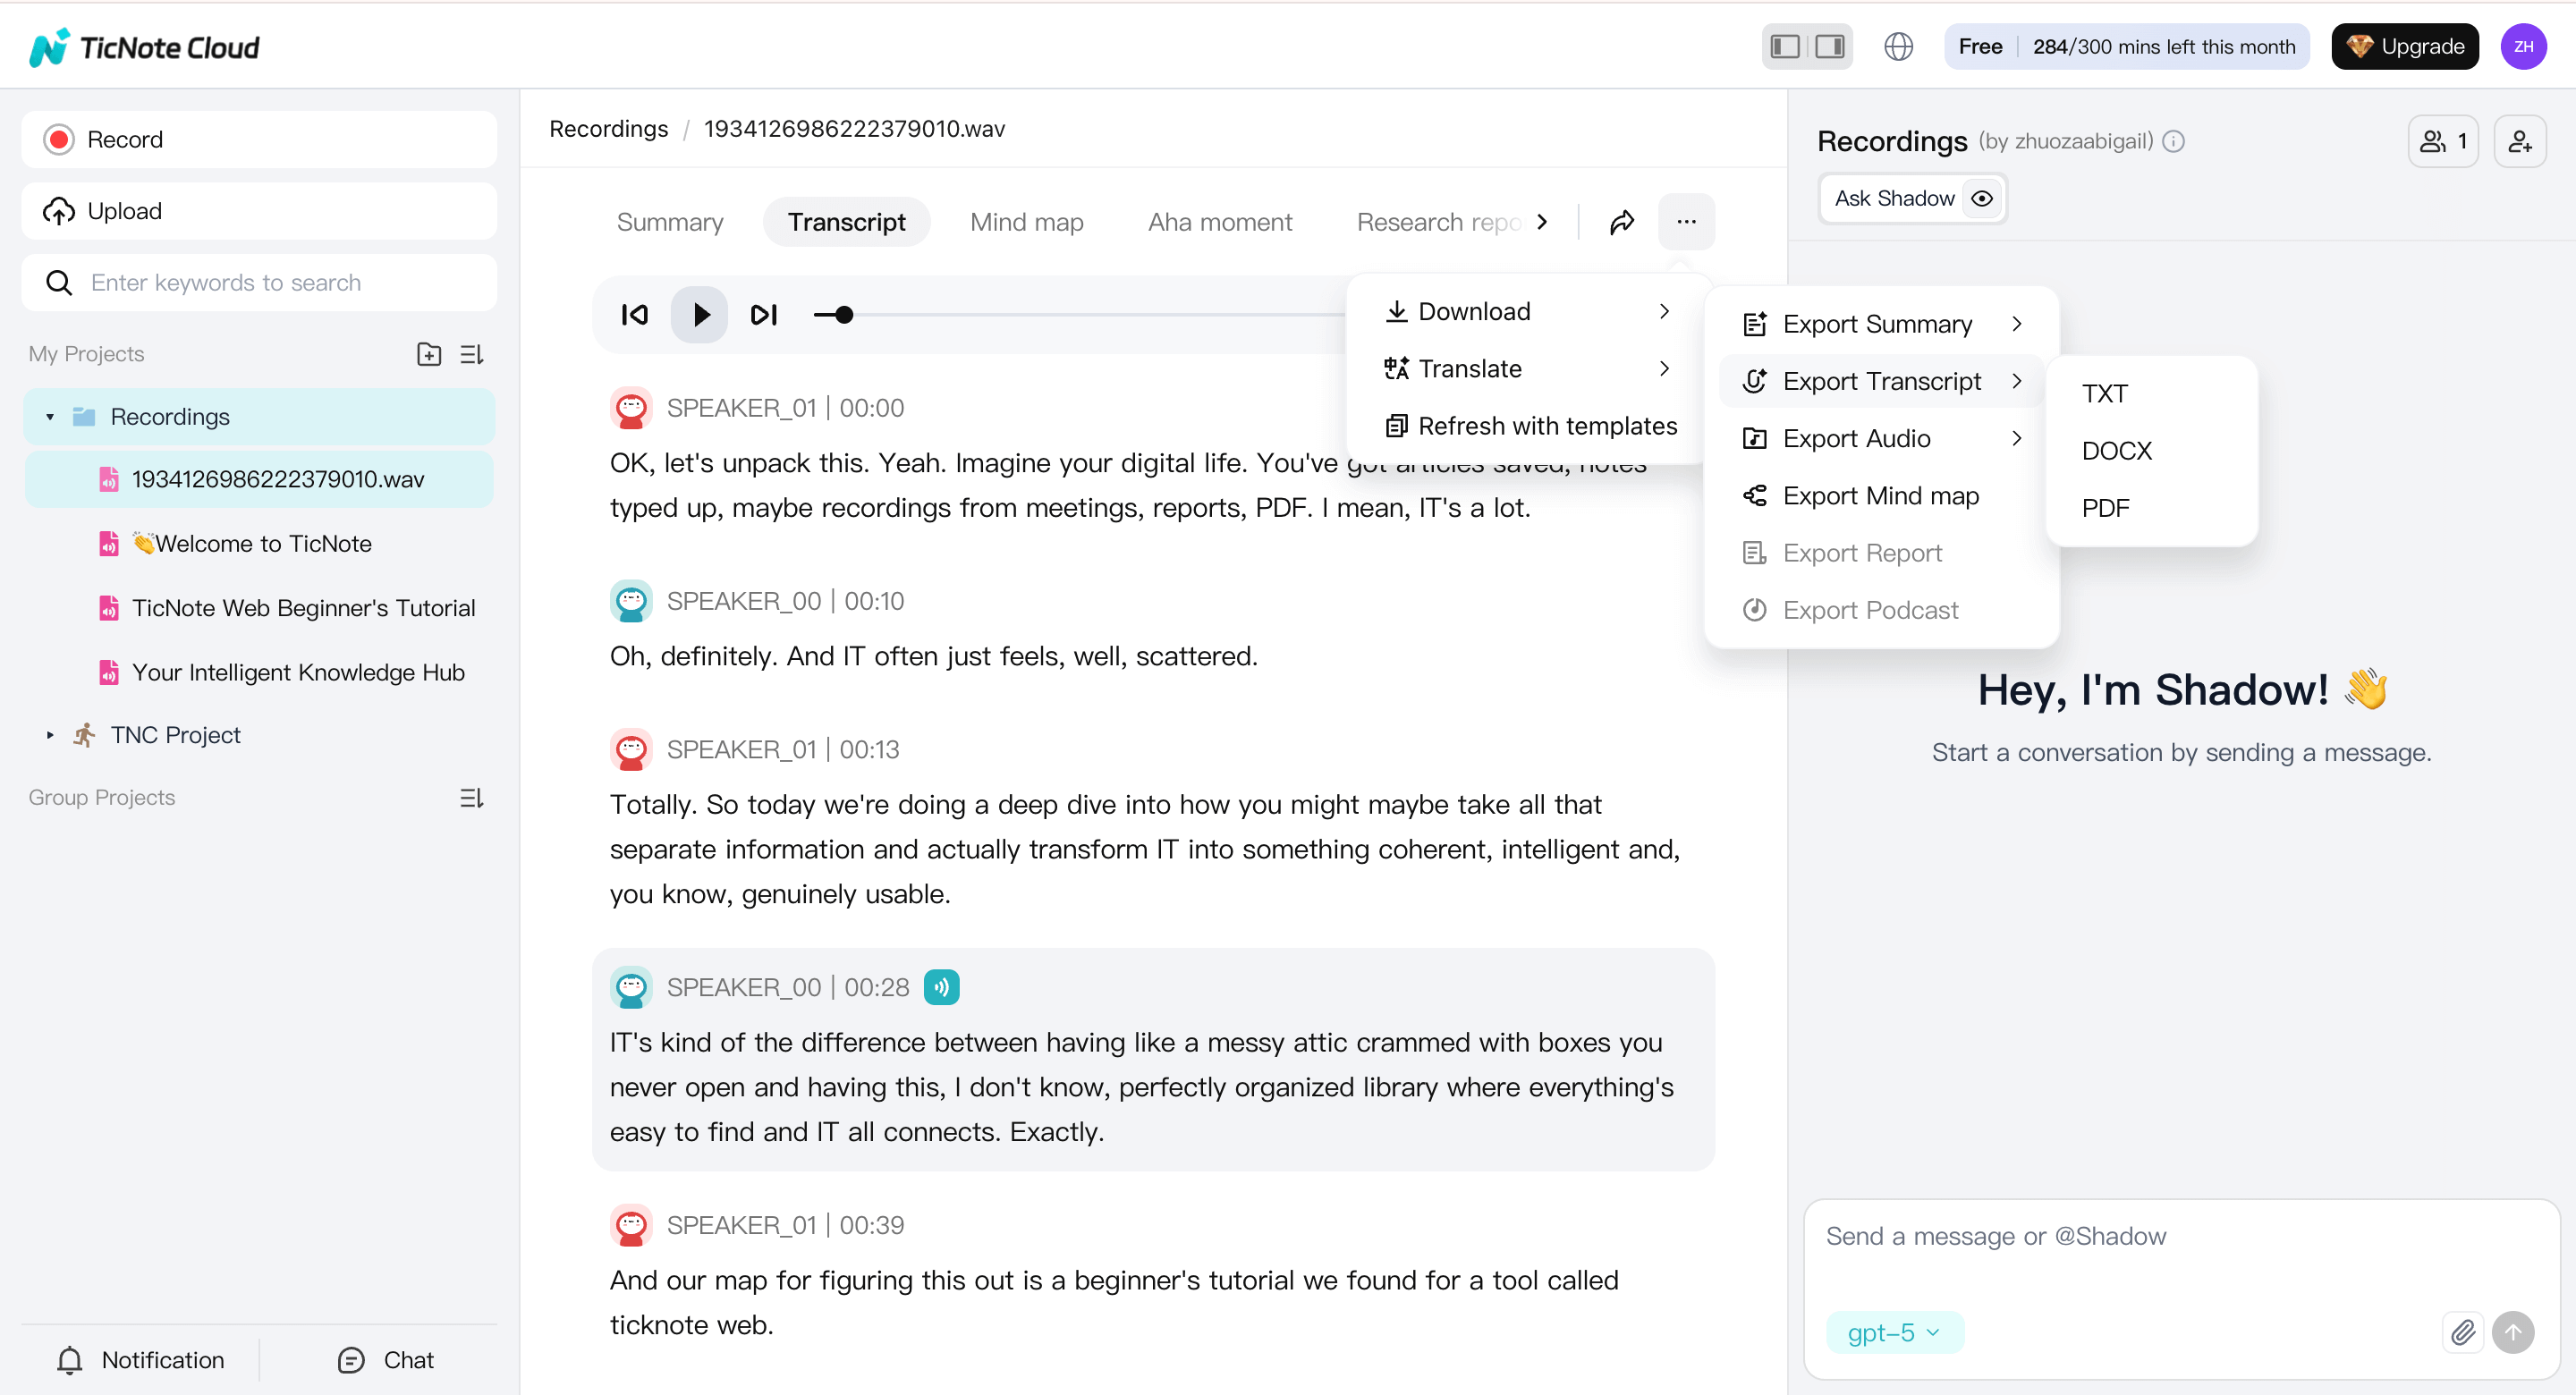Switch to the Mind map tab
The width and height of the screenshot is (2576, 1395).
point(1026,222)
